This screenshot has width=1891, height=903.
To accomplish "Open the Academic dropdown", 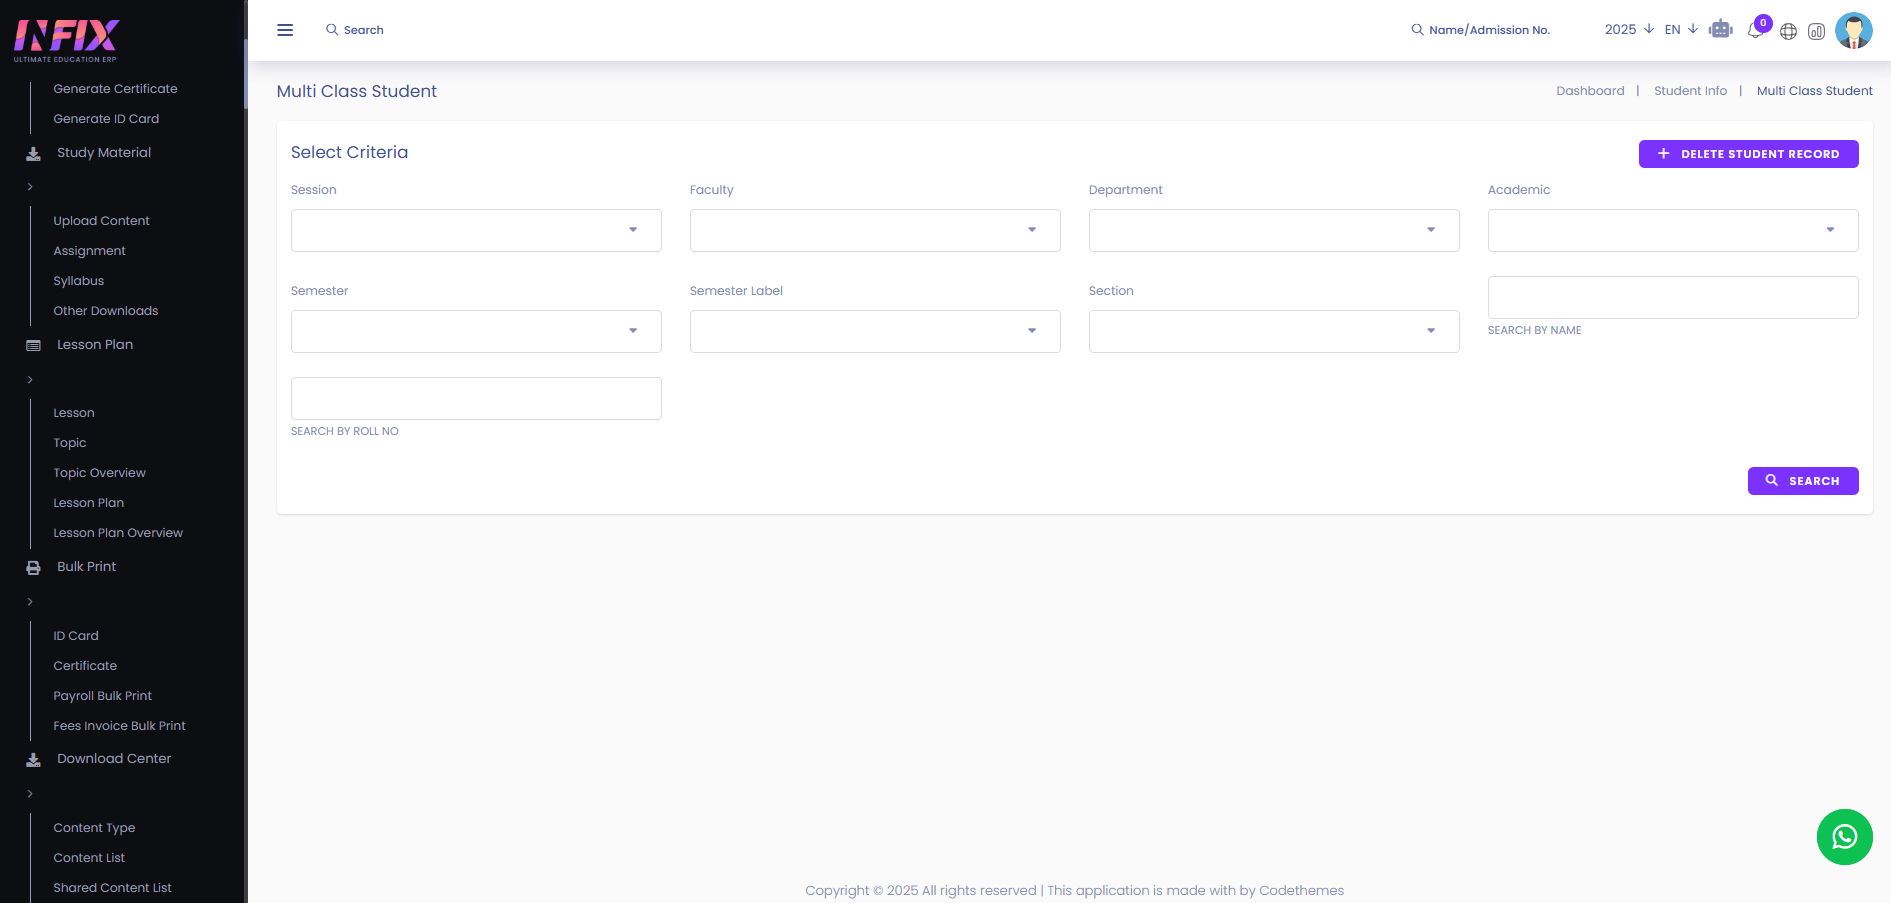I will [1673, 230].
